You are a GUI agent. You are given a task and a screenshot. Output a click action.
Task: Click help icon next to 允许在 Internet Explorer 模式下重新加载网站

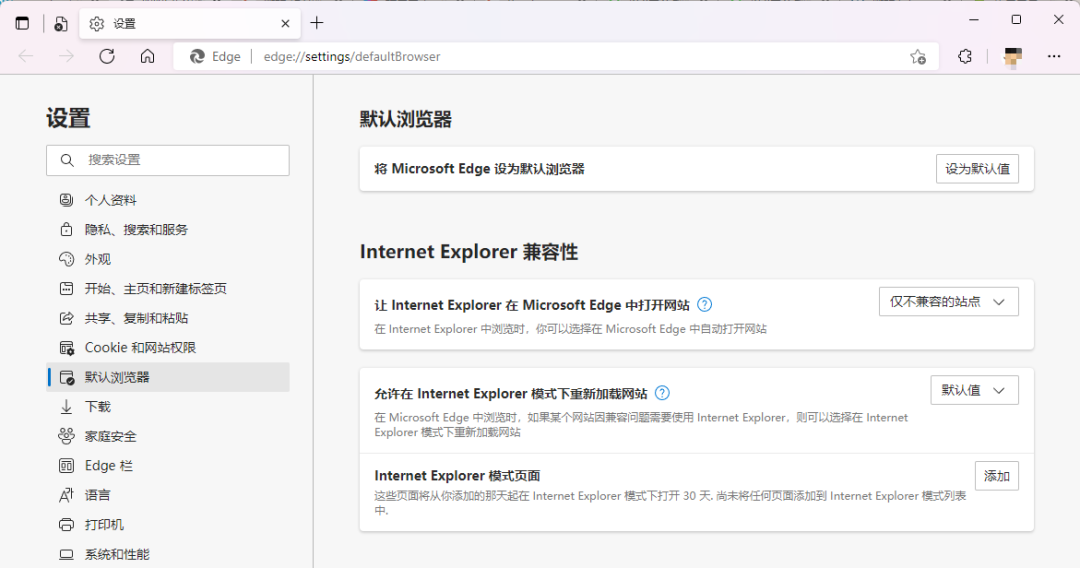click(x=662, y=393)
